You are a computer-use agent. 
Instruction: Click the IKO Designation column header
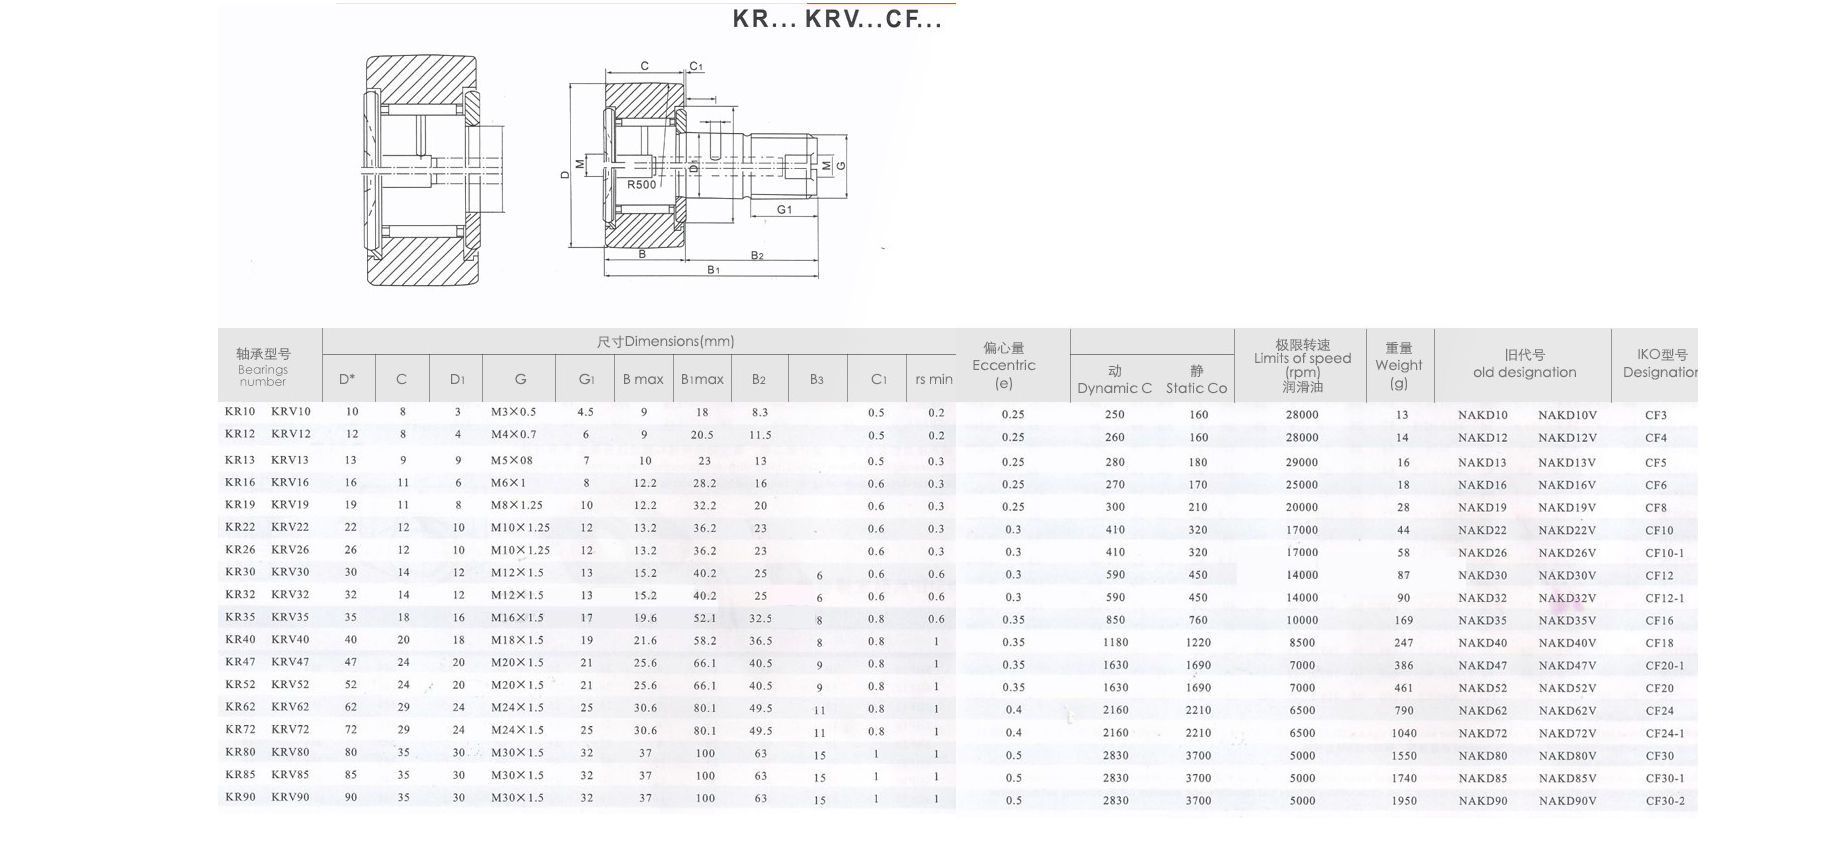pos(1660,364)
